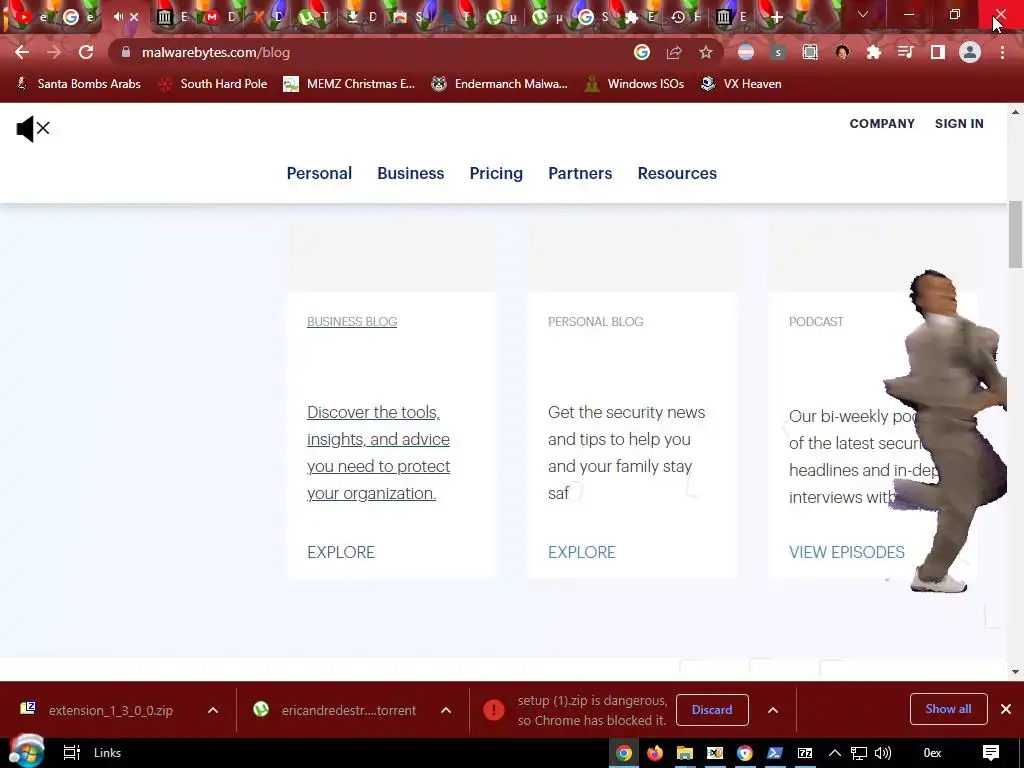Open Firefox from the taskbar
Viewport: 1024px width, 768px height.
[x=654, y=753]
